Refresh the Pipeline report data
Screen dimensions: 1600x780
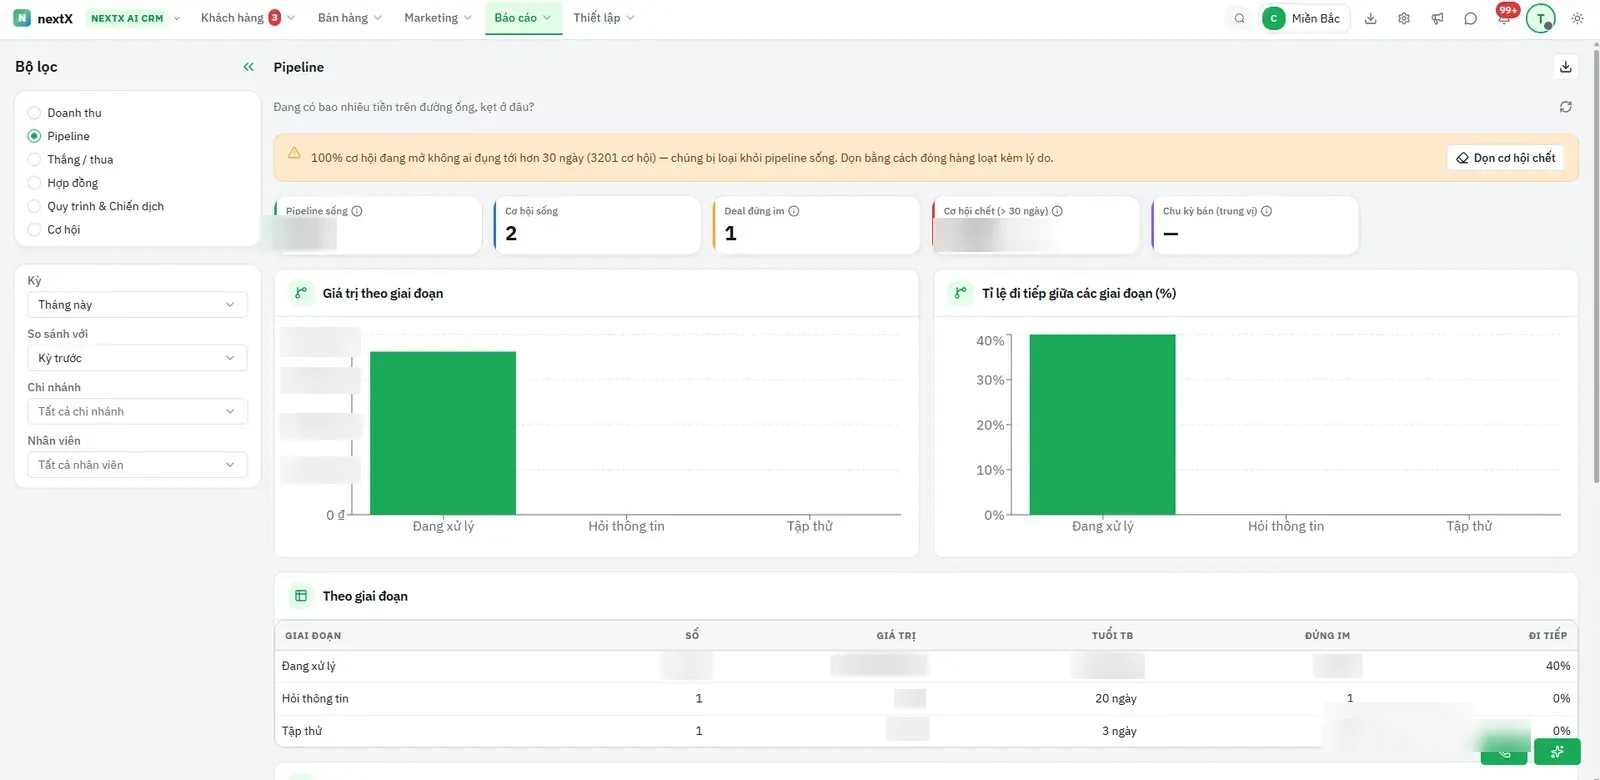pos(1566,107)
